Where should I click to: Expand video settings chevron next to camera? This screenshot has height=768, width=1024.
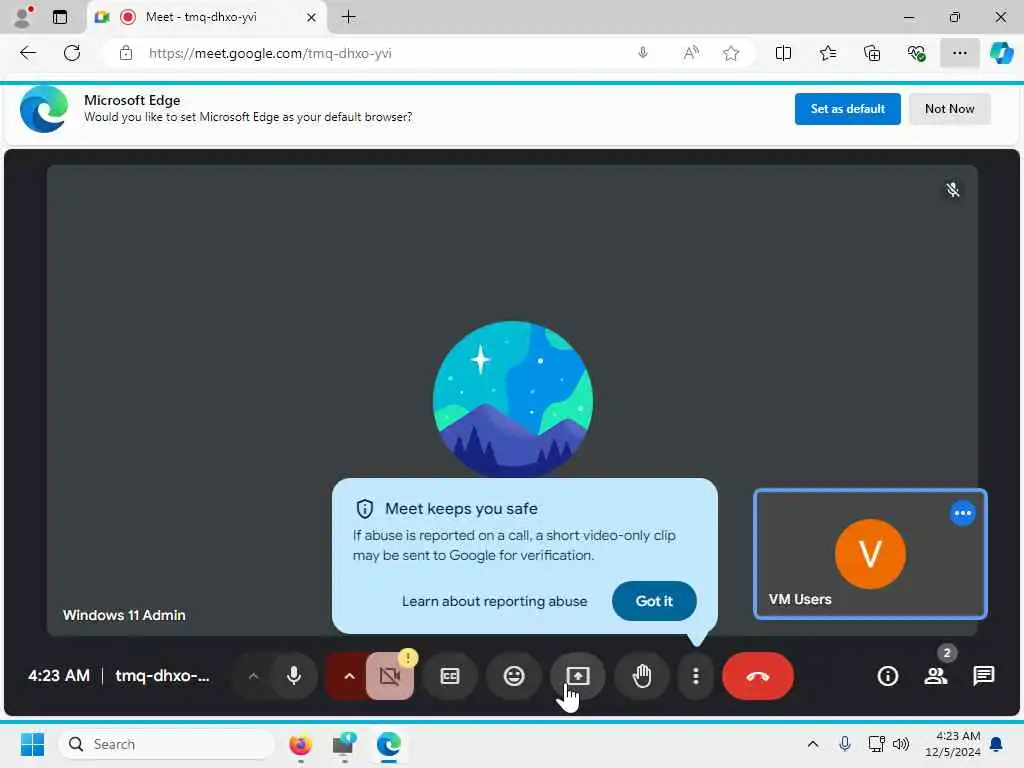pos(349,676)
